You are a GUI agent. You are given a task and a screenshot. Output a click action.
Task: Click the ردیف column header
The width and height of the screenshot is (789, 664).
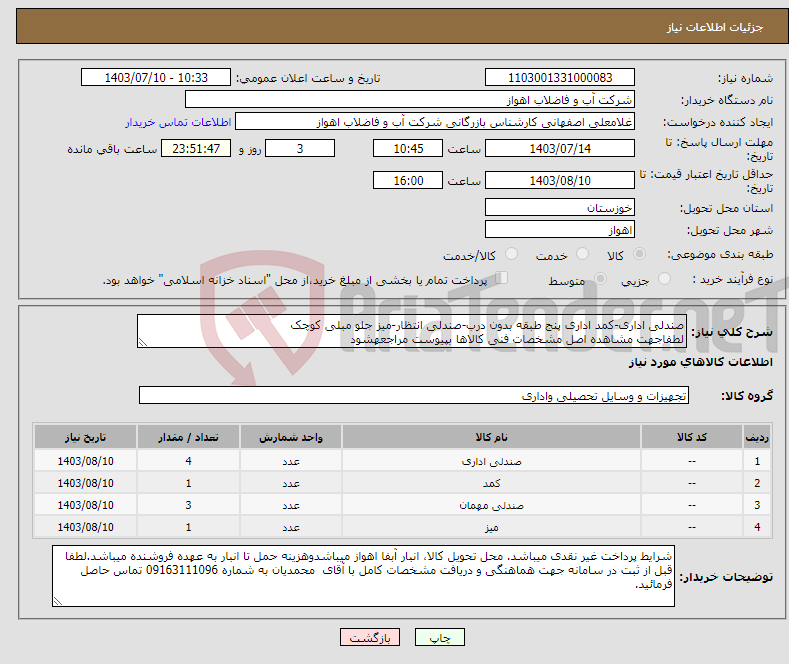tap(757, 437)
